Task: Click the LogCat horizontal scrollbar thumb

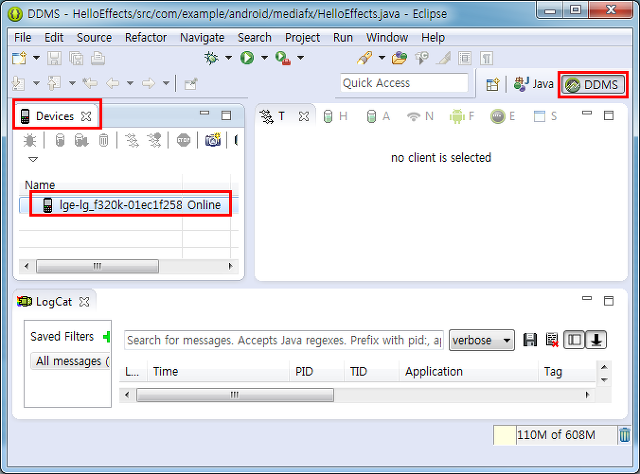Action: click(x=235, y=395)
